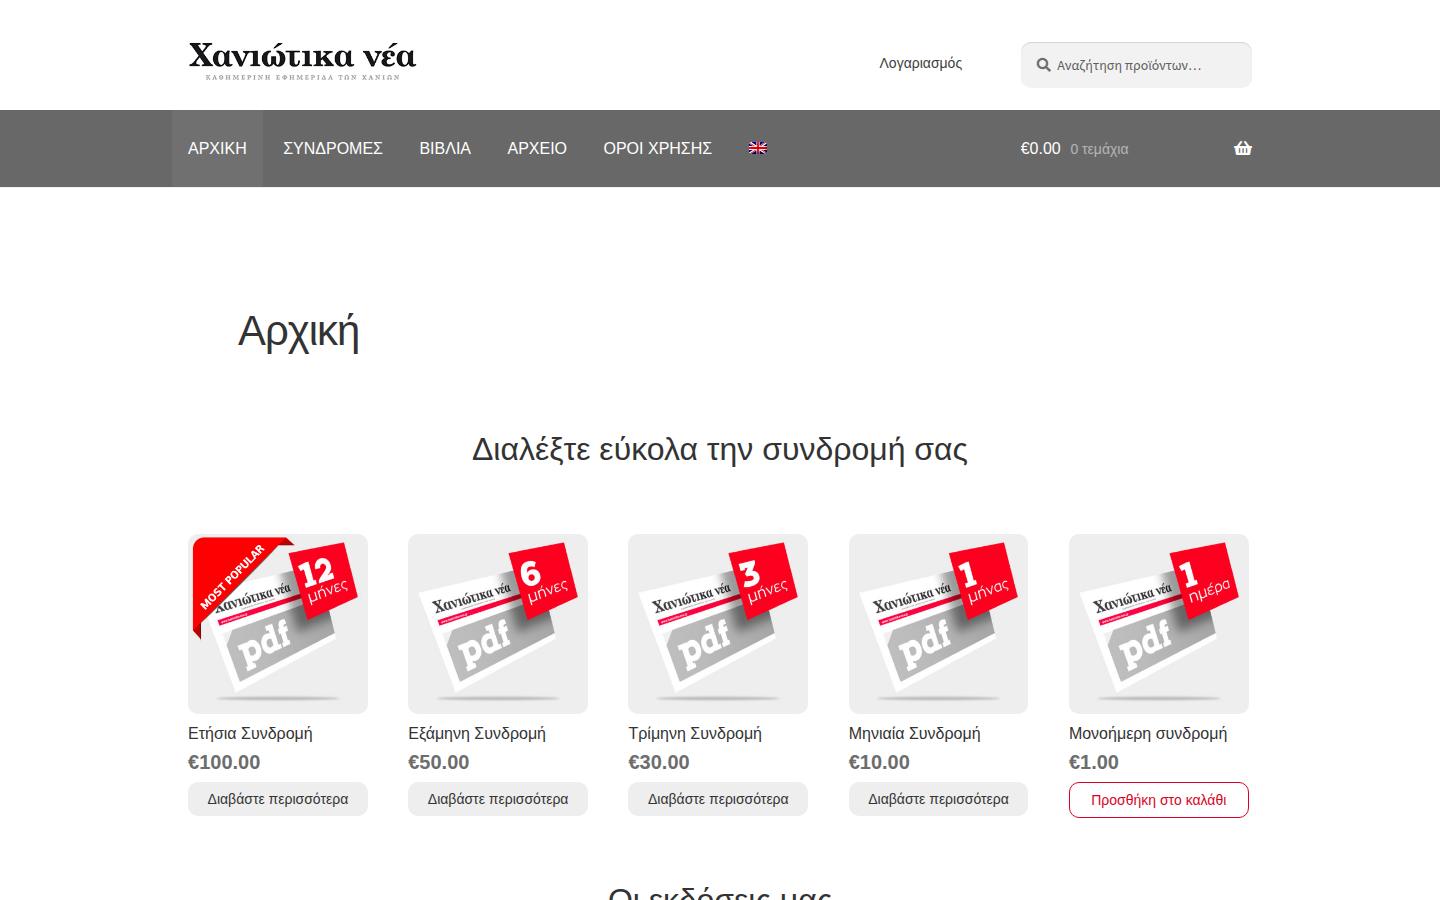
Task: Click the Χανιώτικα νέα site logo
Action: pos(302,61)
